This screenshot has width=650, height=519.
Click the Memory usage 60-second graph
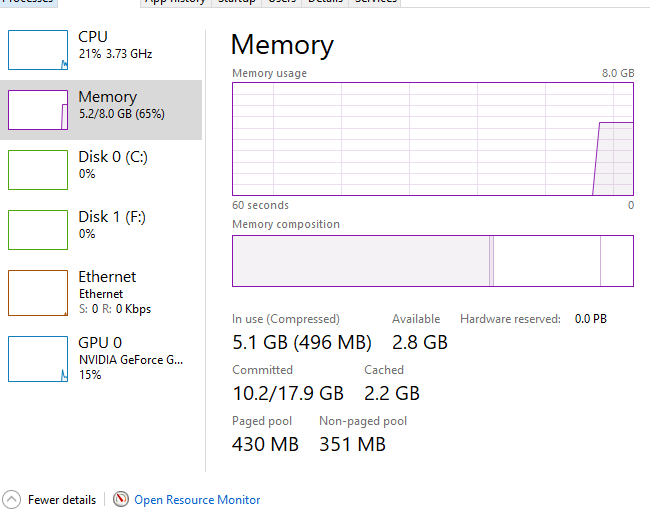coord(432,139)
